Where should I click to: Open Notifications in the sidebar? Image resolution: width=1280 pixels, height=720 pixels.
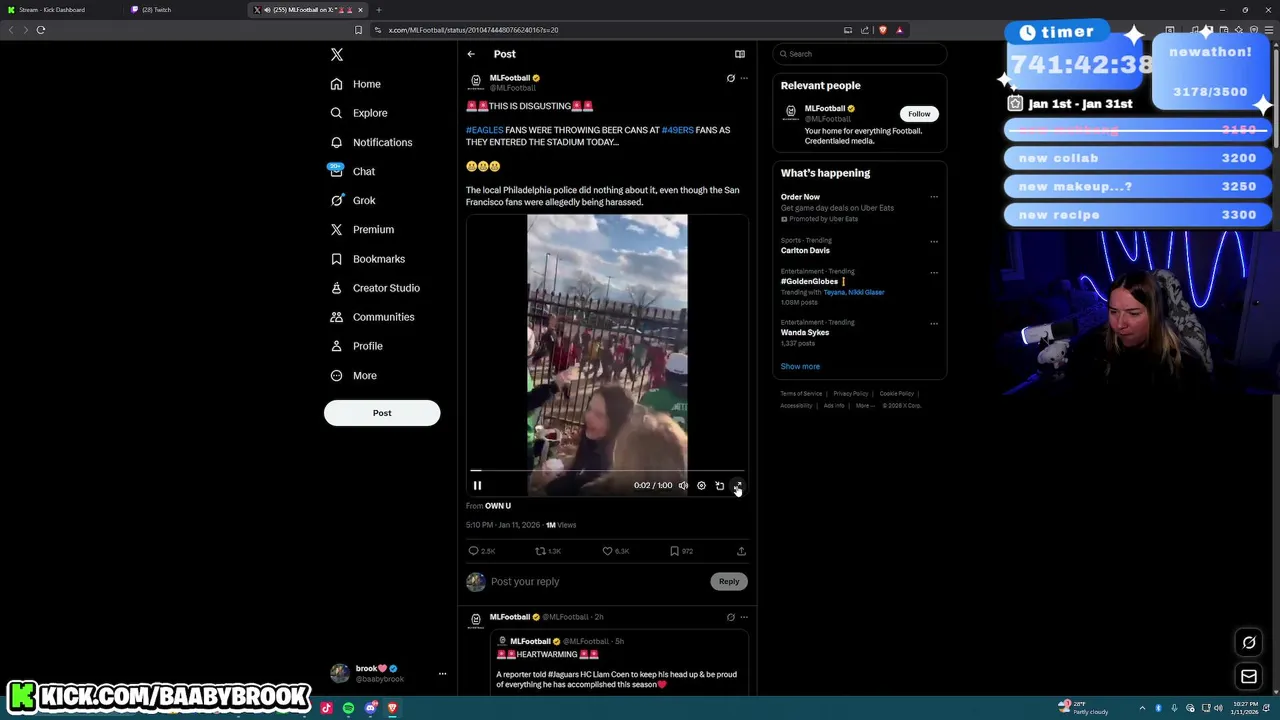pyautogui.click(x=371, y=142)
